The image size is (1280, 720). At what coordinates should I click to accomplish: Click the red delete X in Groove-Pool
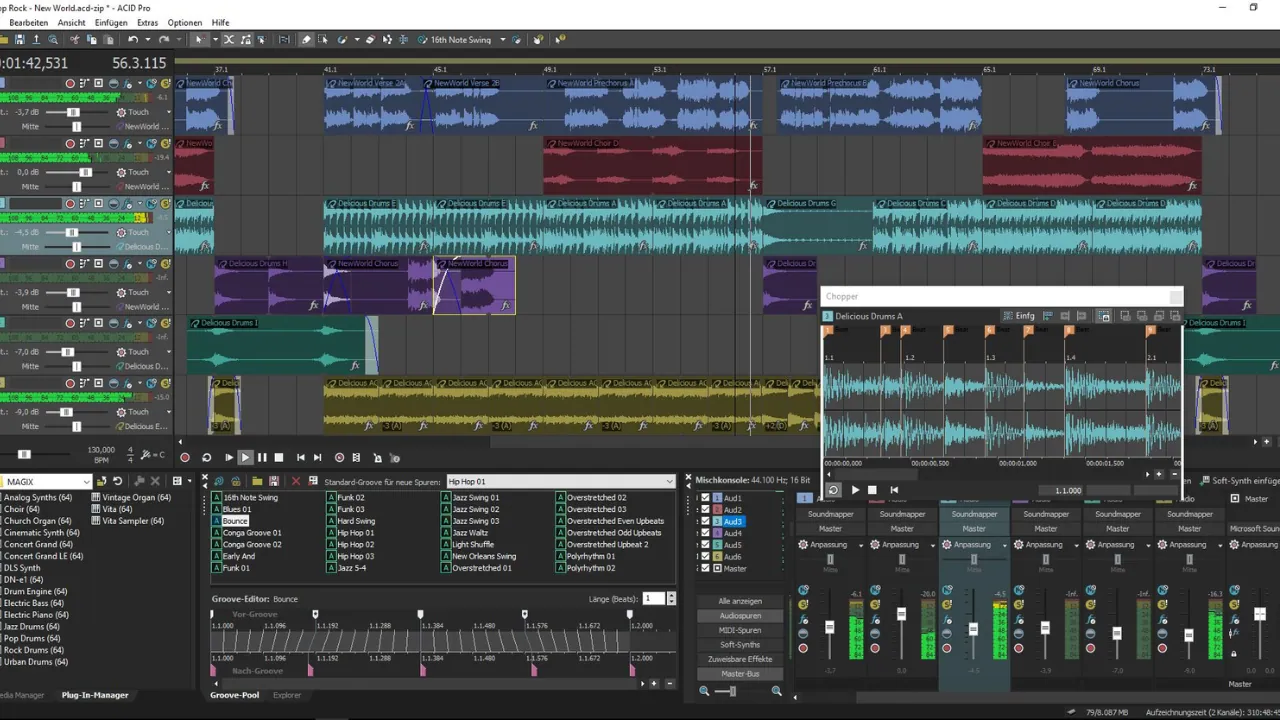(295, 482)
